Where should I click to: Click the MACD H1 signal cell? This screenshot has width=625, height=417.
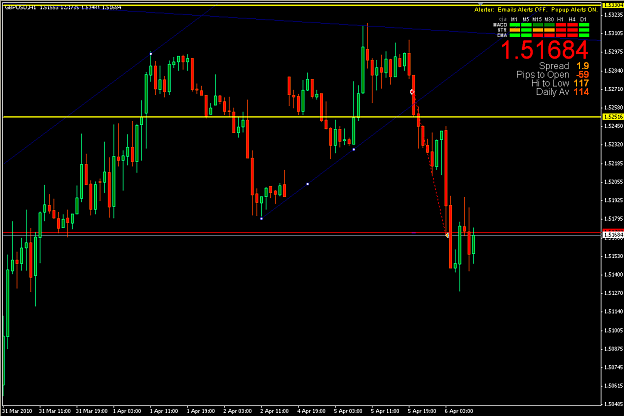[x=561, y=25]
